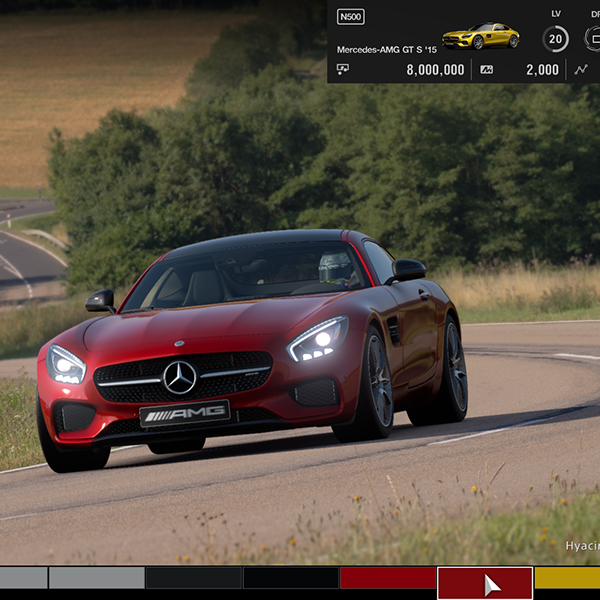Choose the yellow paint swatch

tap(567, 577)
